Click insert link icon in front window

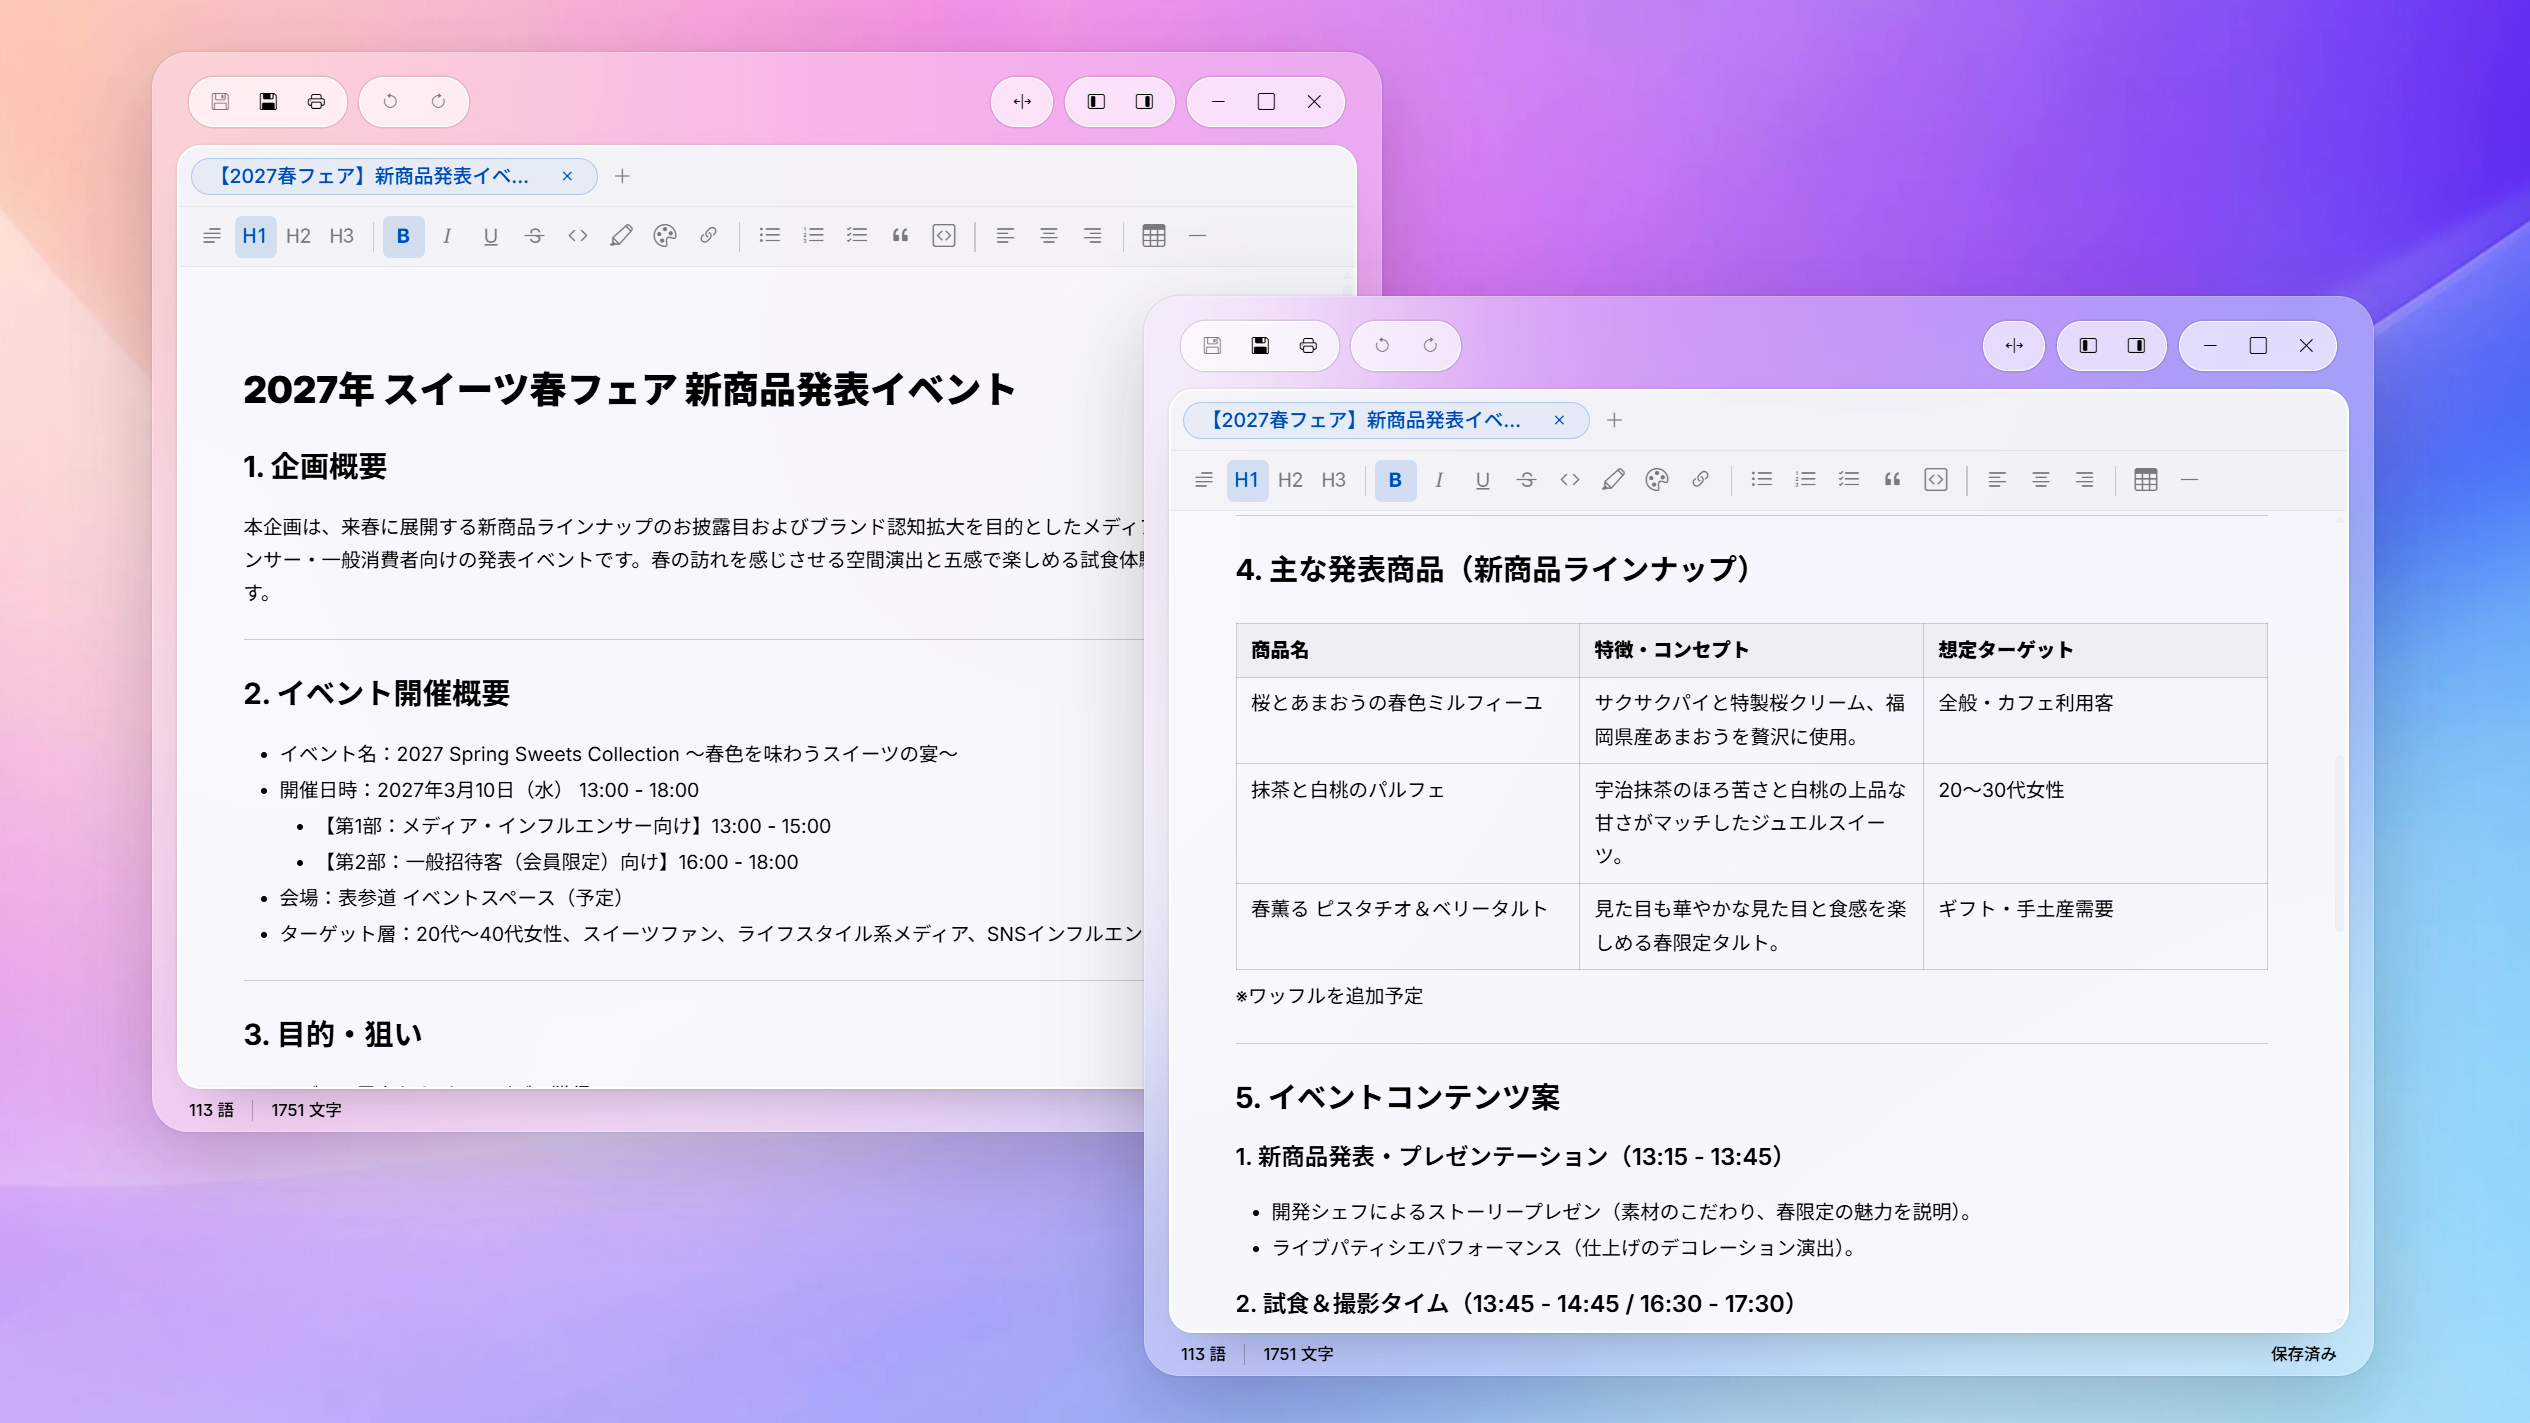pyautogui.click(x=1700, y=480)
